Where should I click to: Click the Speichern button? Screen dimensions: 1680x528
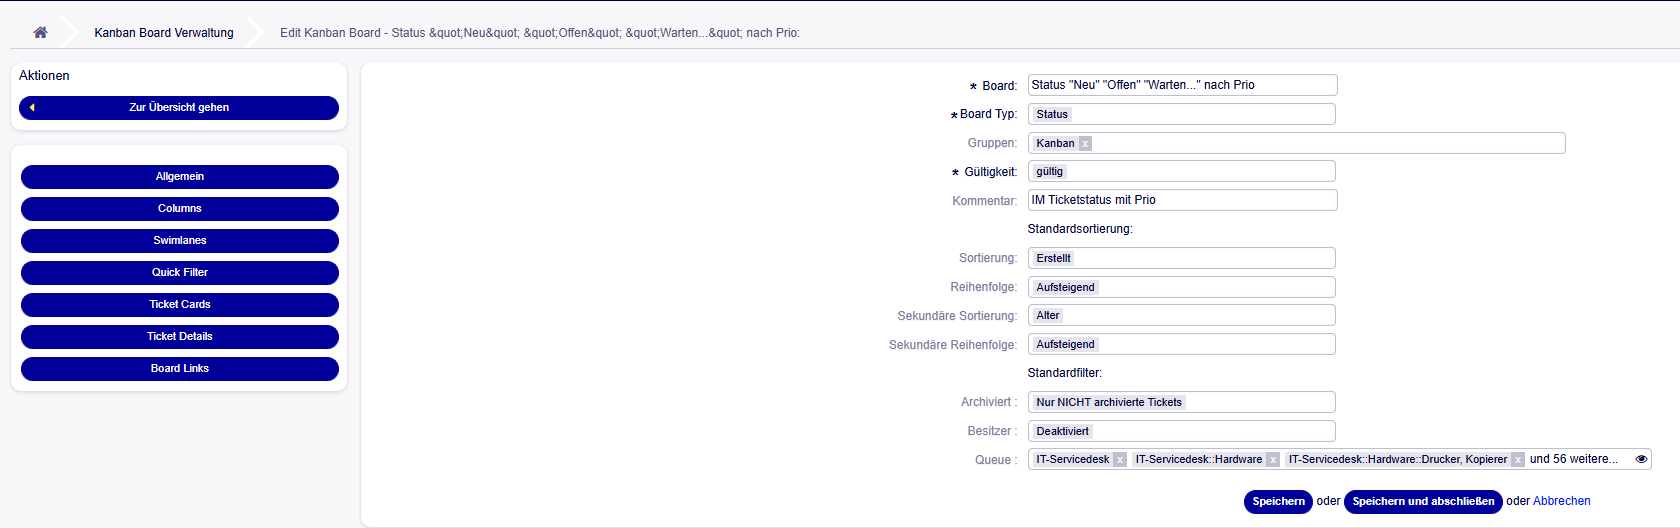[1278, 502]
